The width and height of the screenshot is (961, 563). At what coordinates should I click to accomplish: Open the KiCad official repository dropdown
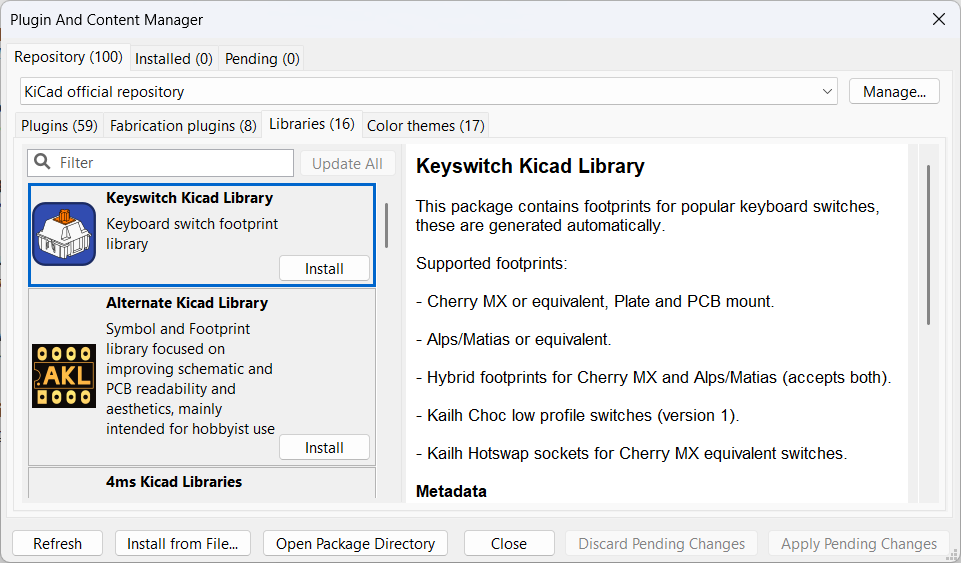tap(428, 91)
